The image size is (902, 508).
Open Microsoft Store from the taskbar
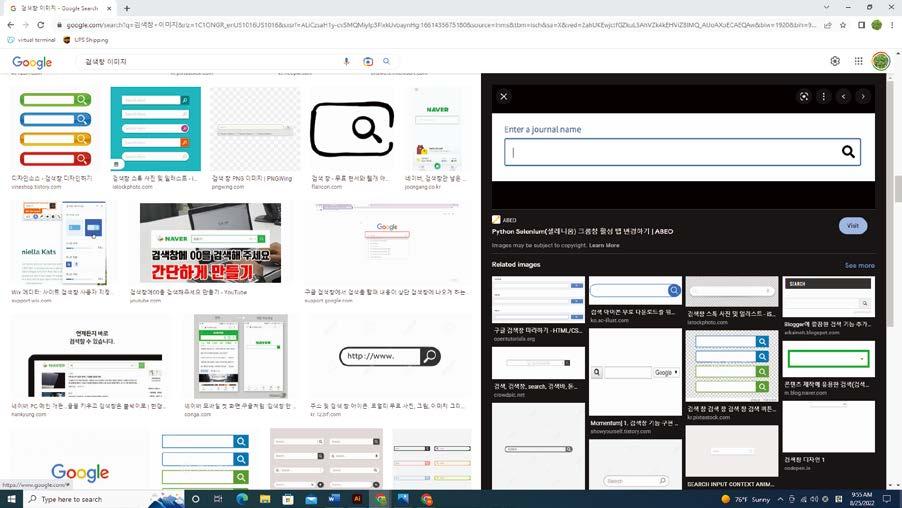[288, 499]
